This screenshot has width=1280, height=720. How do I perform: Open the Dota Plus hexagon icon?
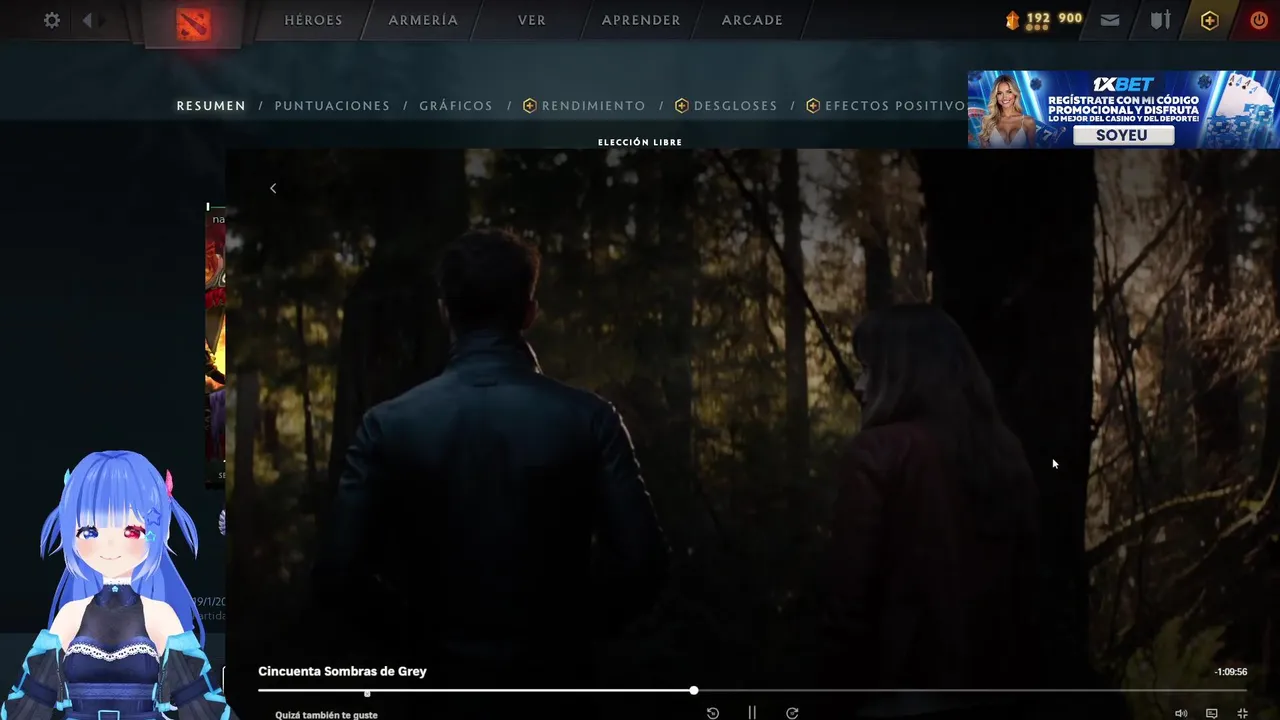[x=1210, y=20]
